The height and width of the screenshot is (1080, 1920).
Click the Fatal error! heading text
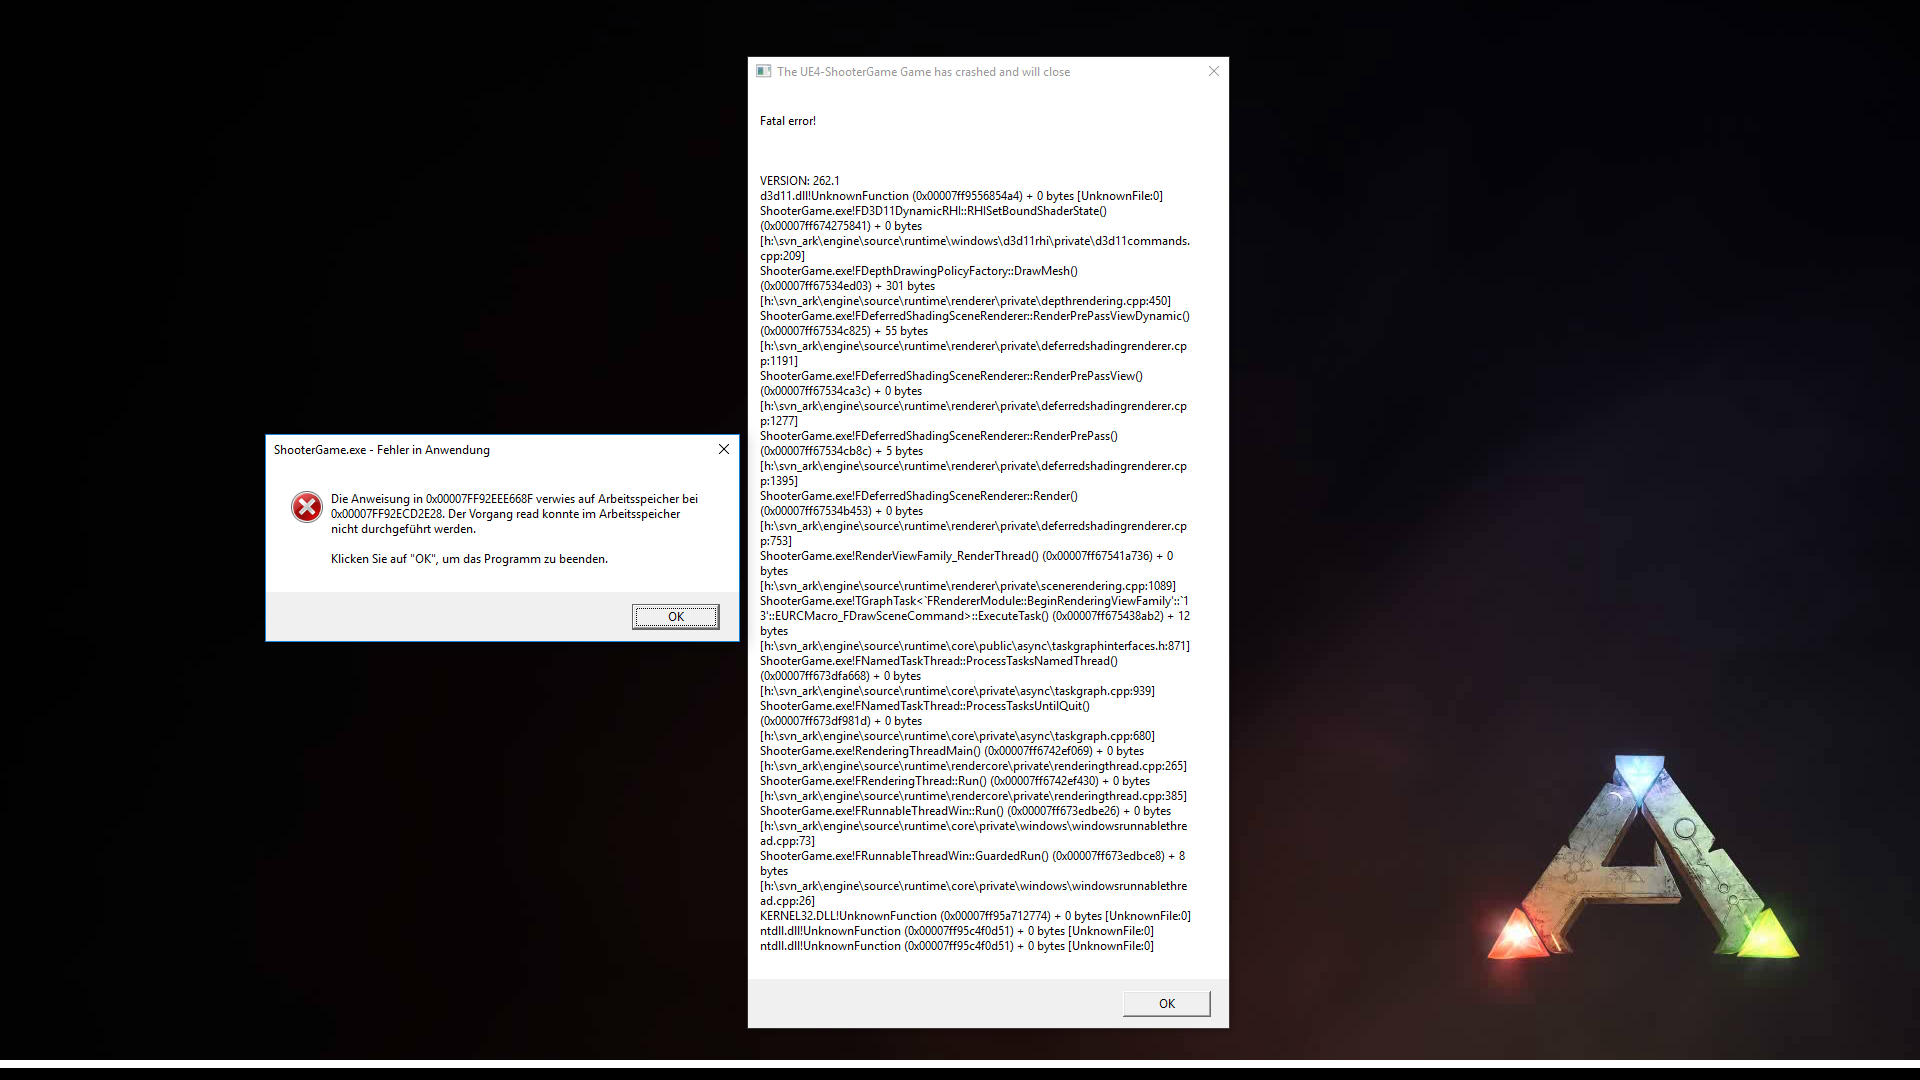click(788, 121)
